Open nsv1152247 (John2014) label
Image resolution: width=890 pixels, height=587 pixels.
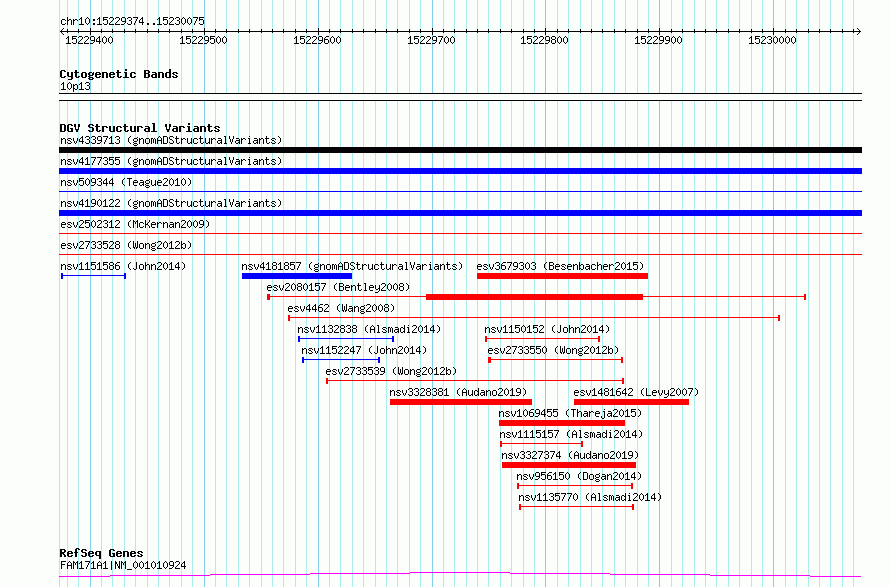pyautogui.click(x=364, y=350)
